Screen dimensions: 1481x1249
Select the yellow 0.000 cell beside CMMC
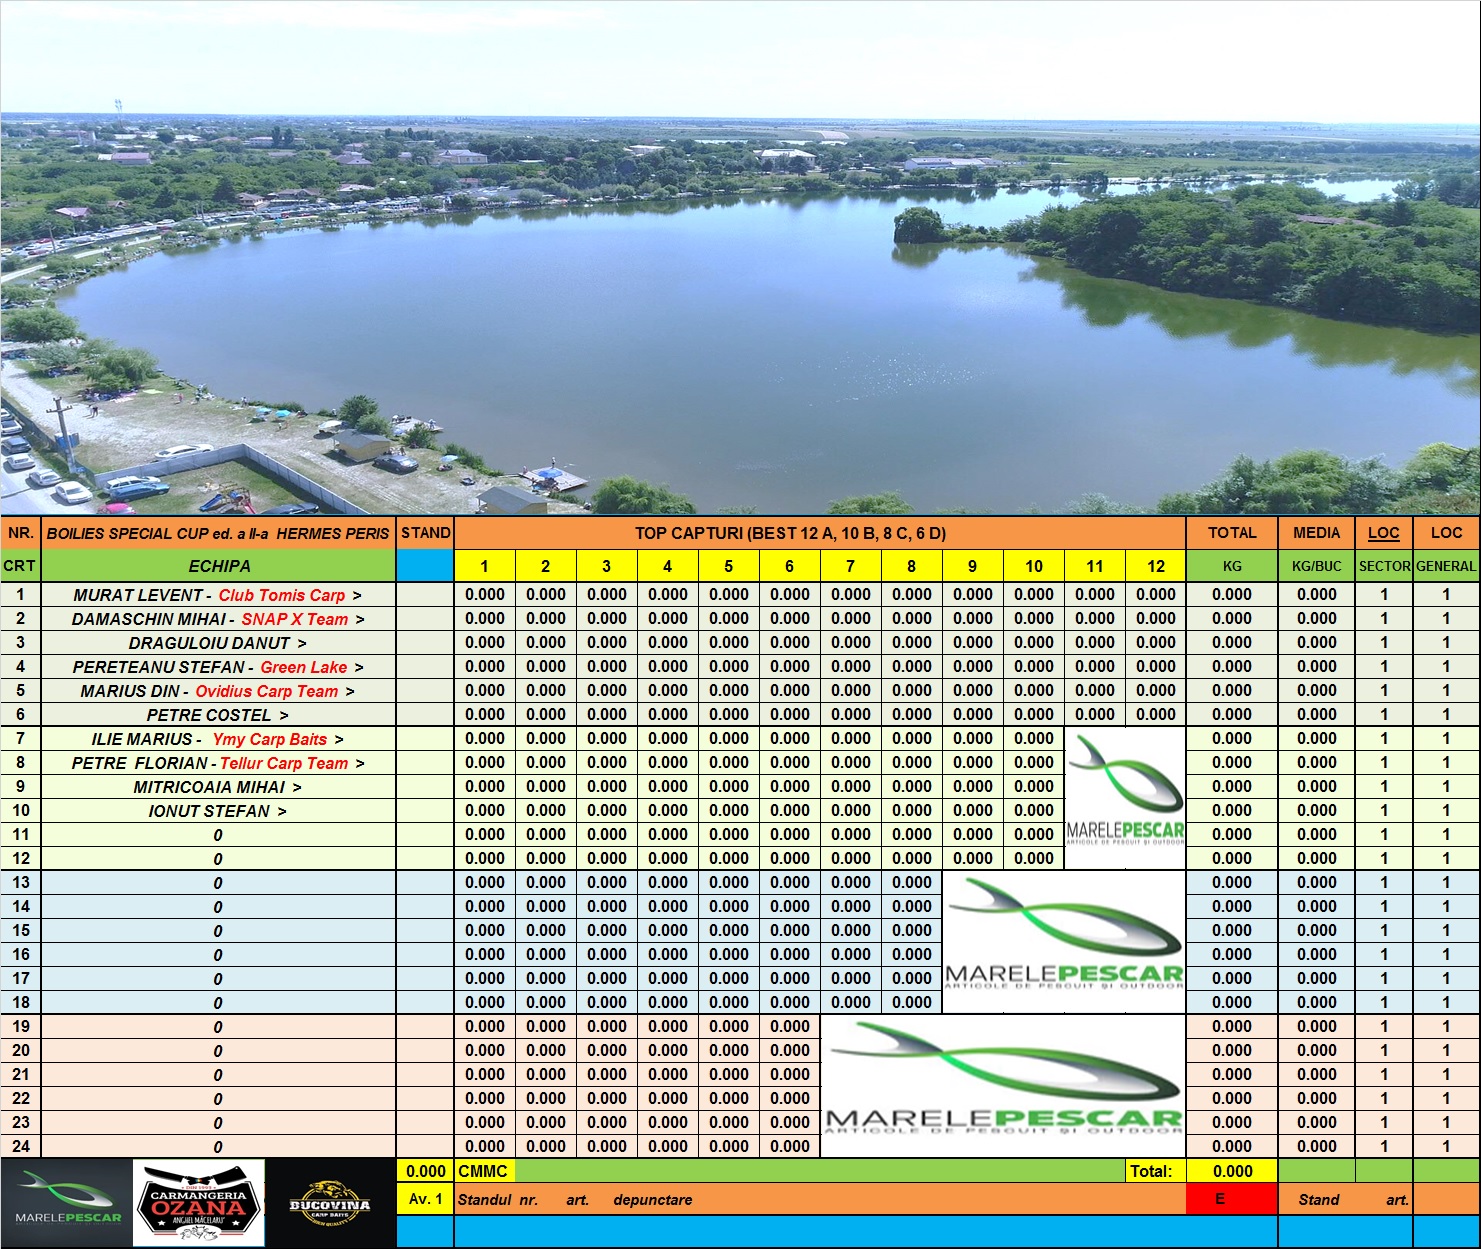426,1171
